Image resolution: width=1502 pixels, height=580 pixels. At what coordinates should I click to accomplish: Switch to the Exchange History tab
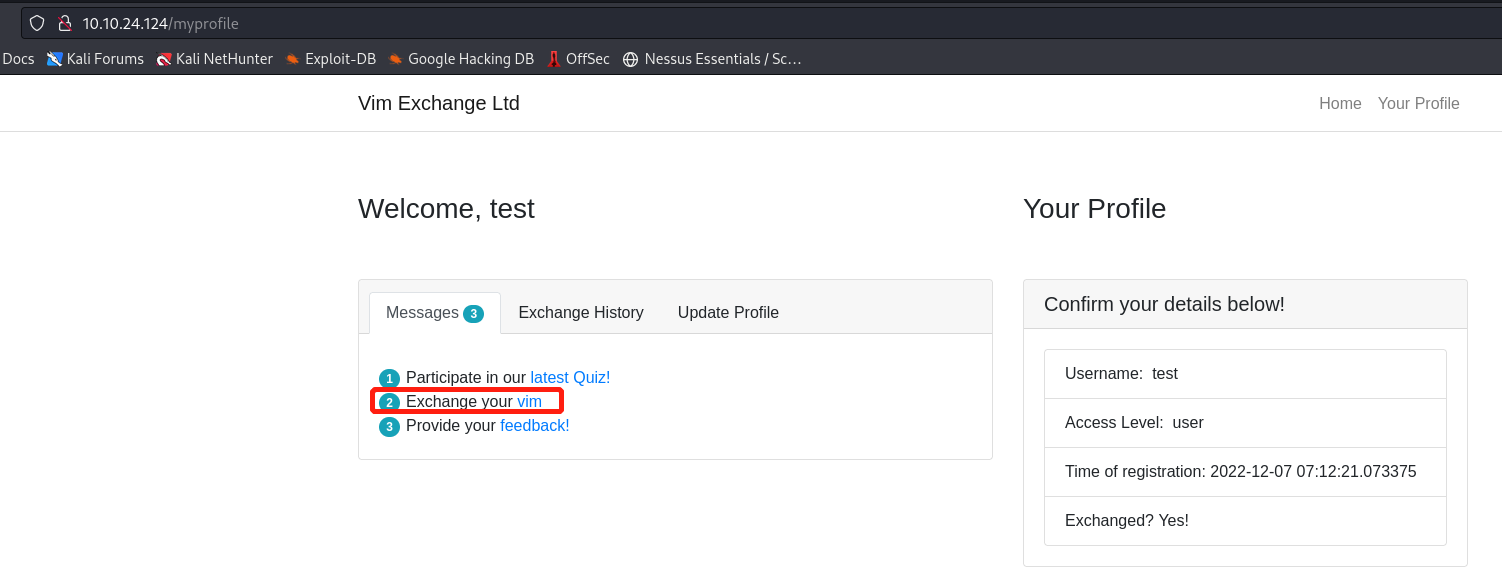coord(580,313)
